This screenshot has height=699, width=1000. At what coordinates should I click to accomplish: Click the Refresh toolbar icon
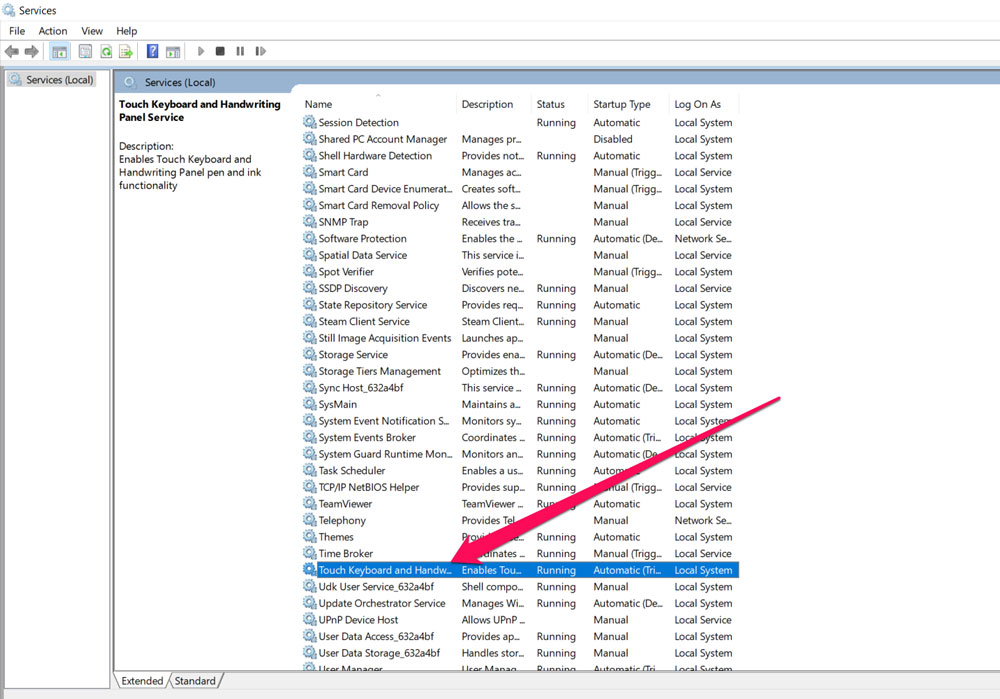[x=106, y=51]
